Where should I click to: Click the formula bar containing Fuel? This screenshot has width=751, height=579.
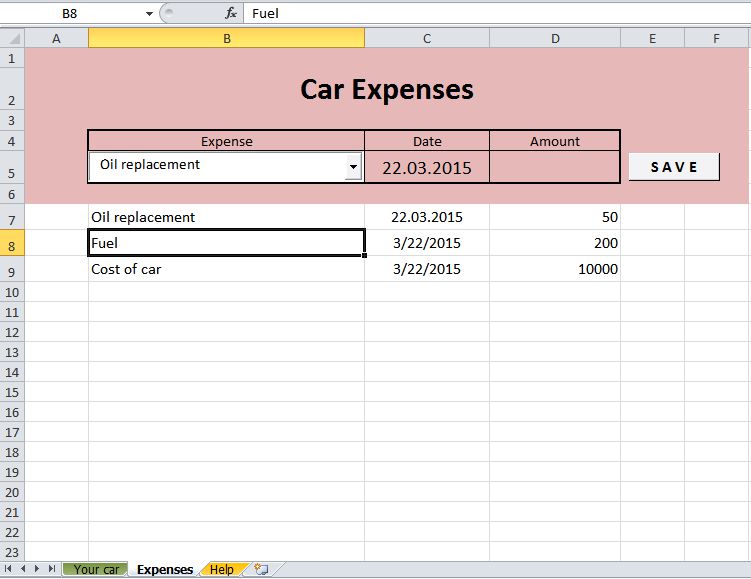click(x=490, y=14)
